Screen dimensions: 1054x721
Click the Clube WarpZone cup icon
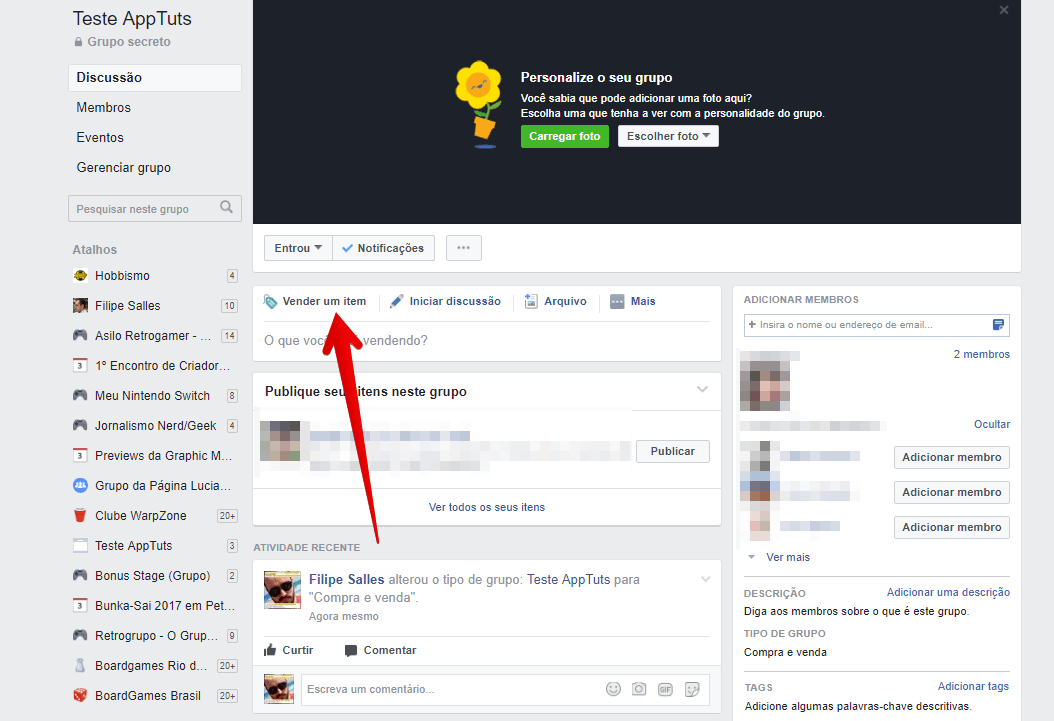click(x=80, y=515)
